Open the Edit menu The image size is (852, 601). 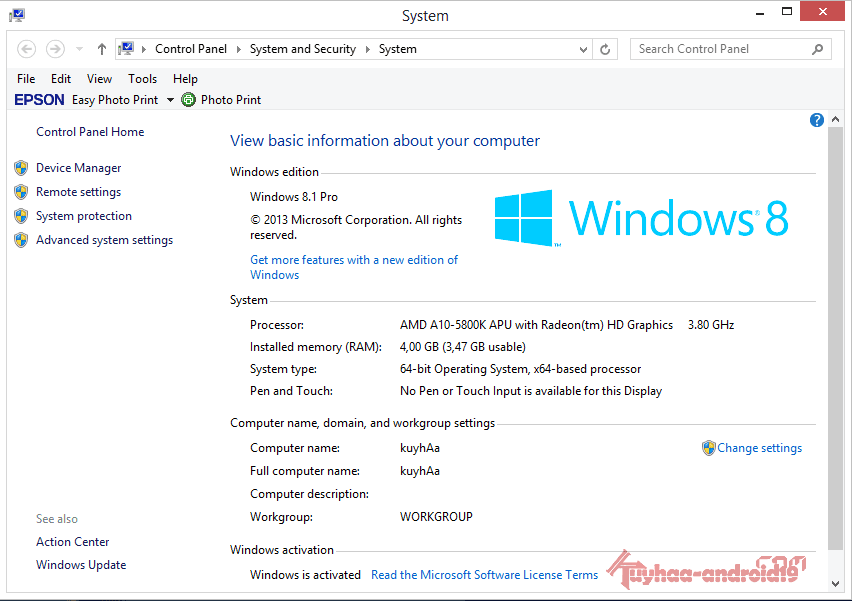pos(61,79)
